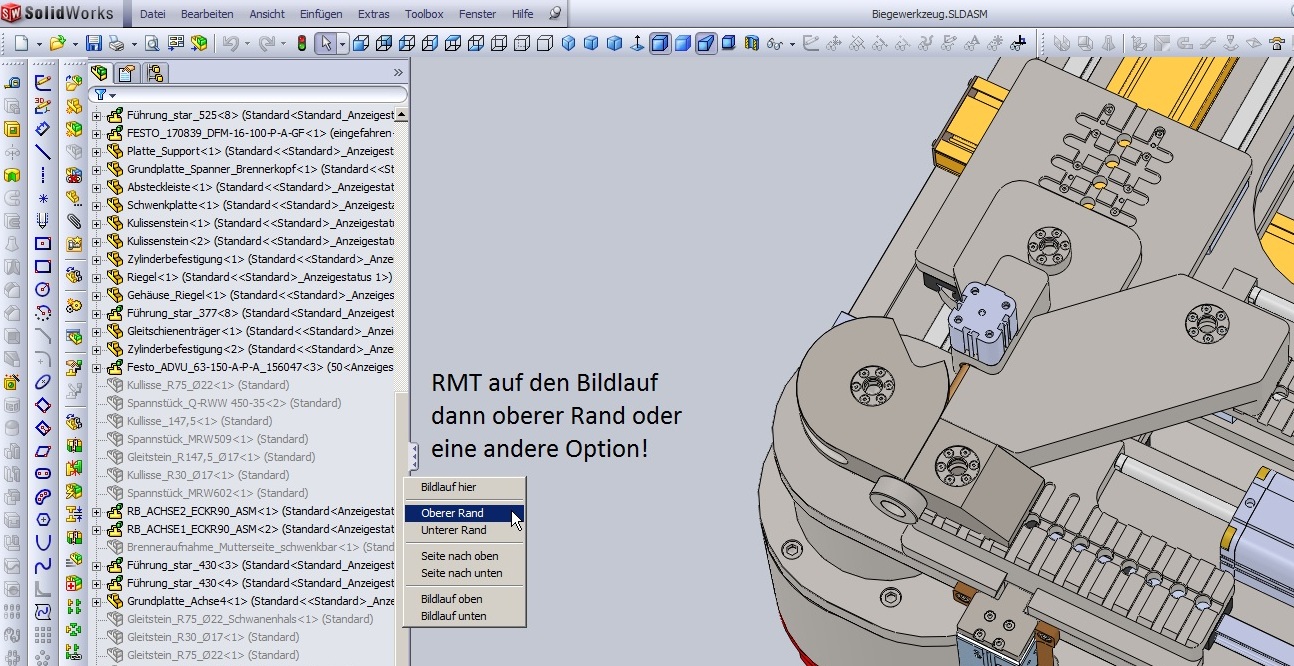Open the Toolbox menu
The image size is (1294, 666).
424,14
